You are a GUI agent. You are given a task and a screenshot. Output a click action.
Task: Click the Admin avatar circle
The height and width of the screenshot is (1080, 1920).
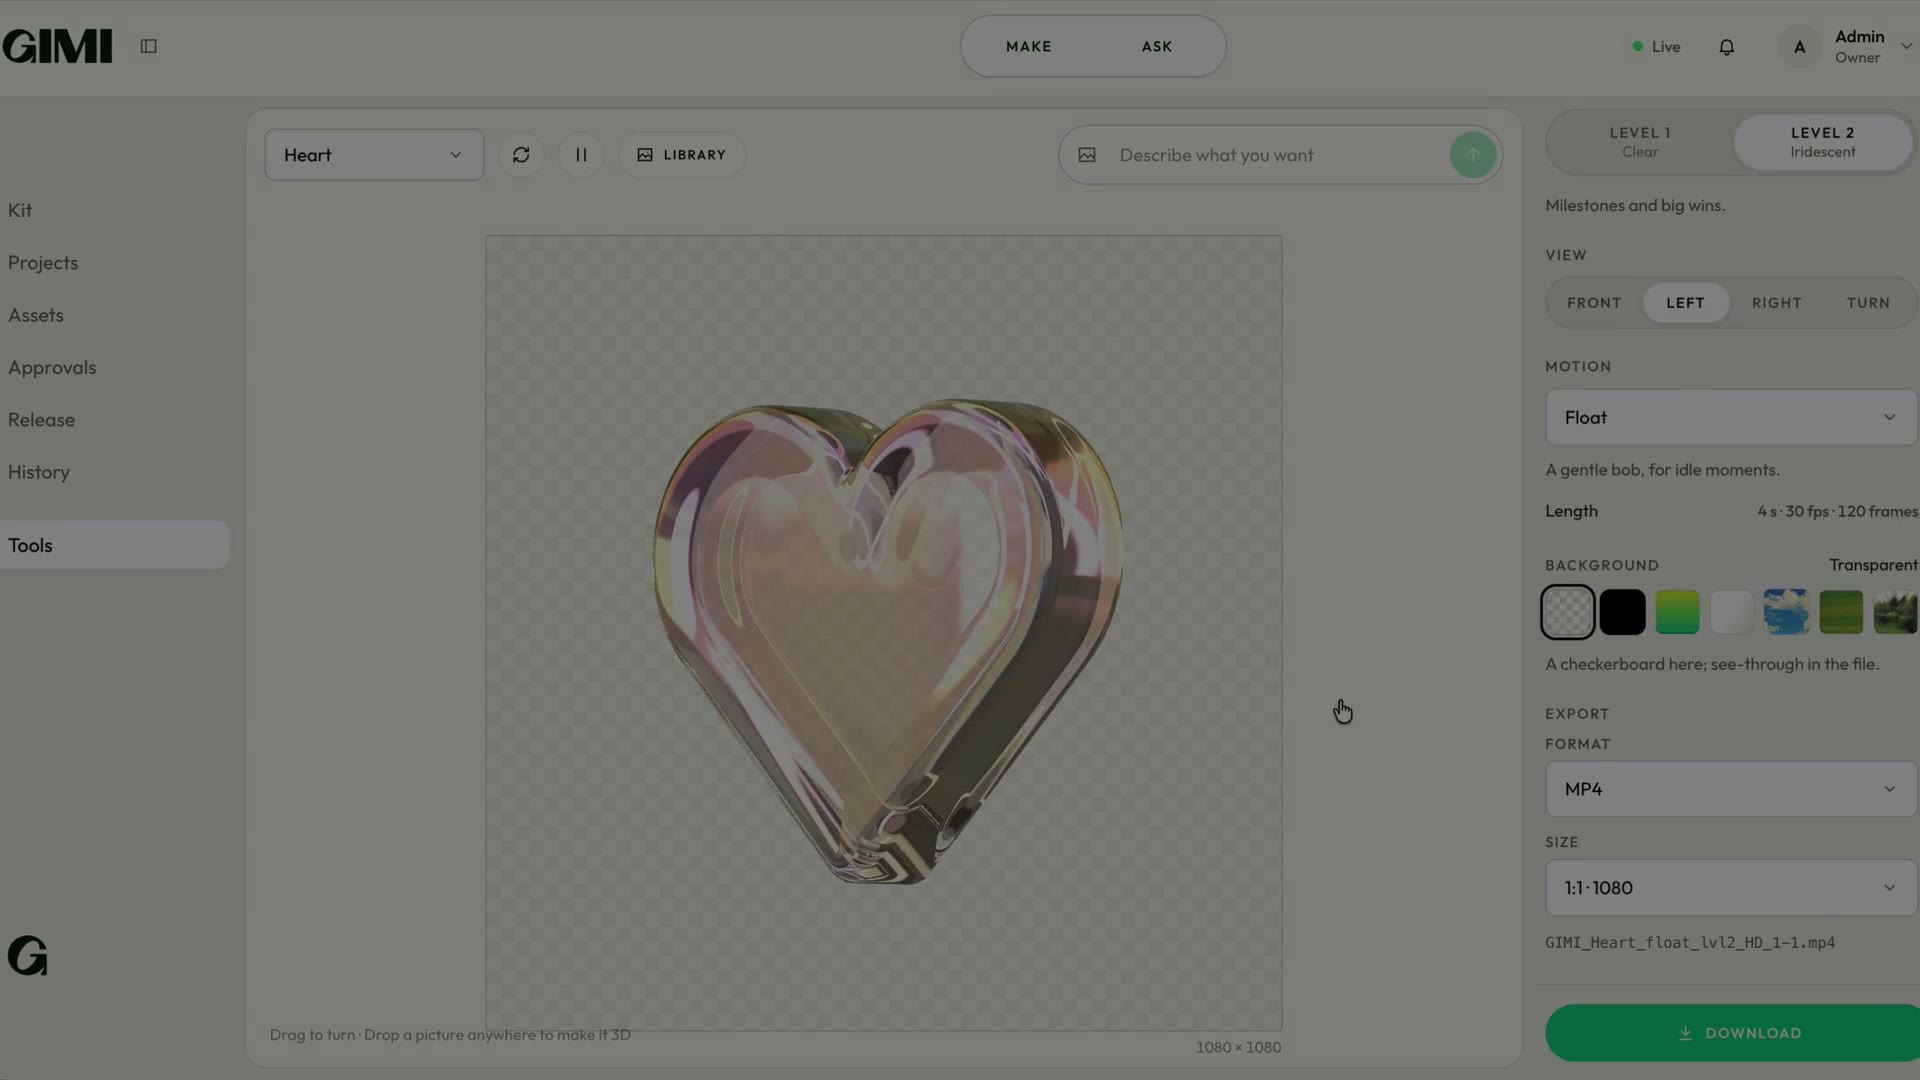(1799, 47)
